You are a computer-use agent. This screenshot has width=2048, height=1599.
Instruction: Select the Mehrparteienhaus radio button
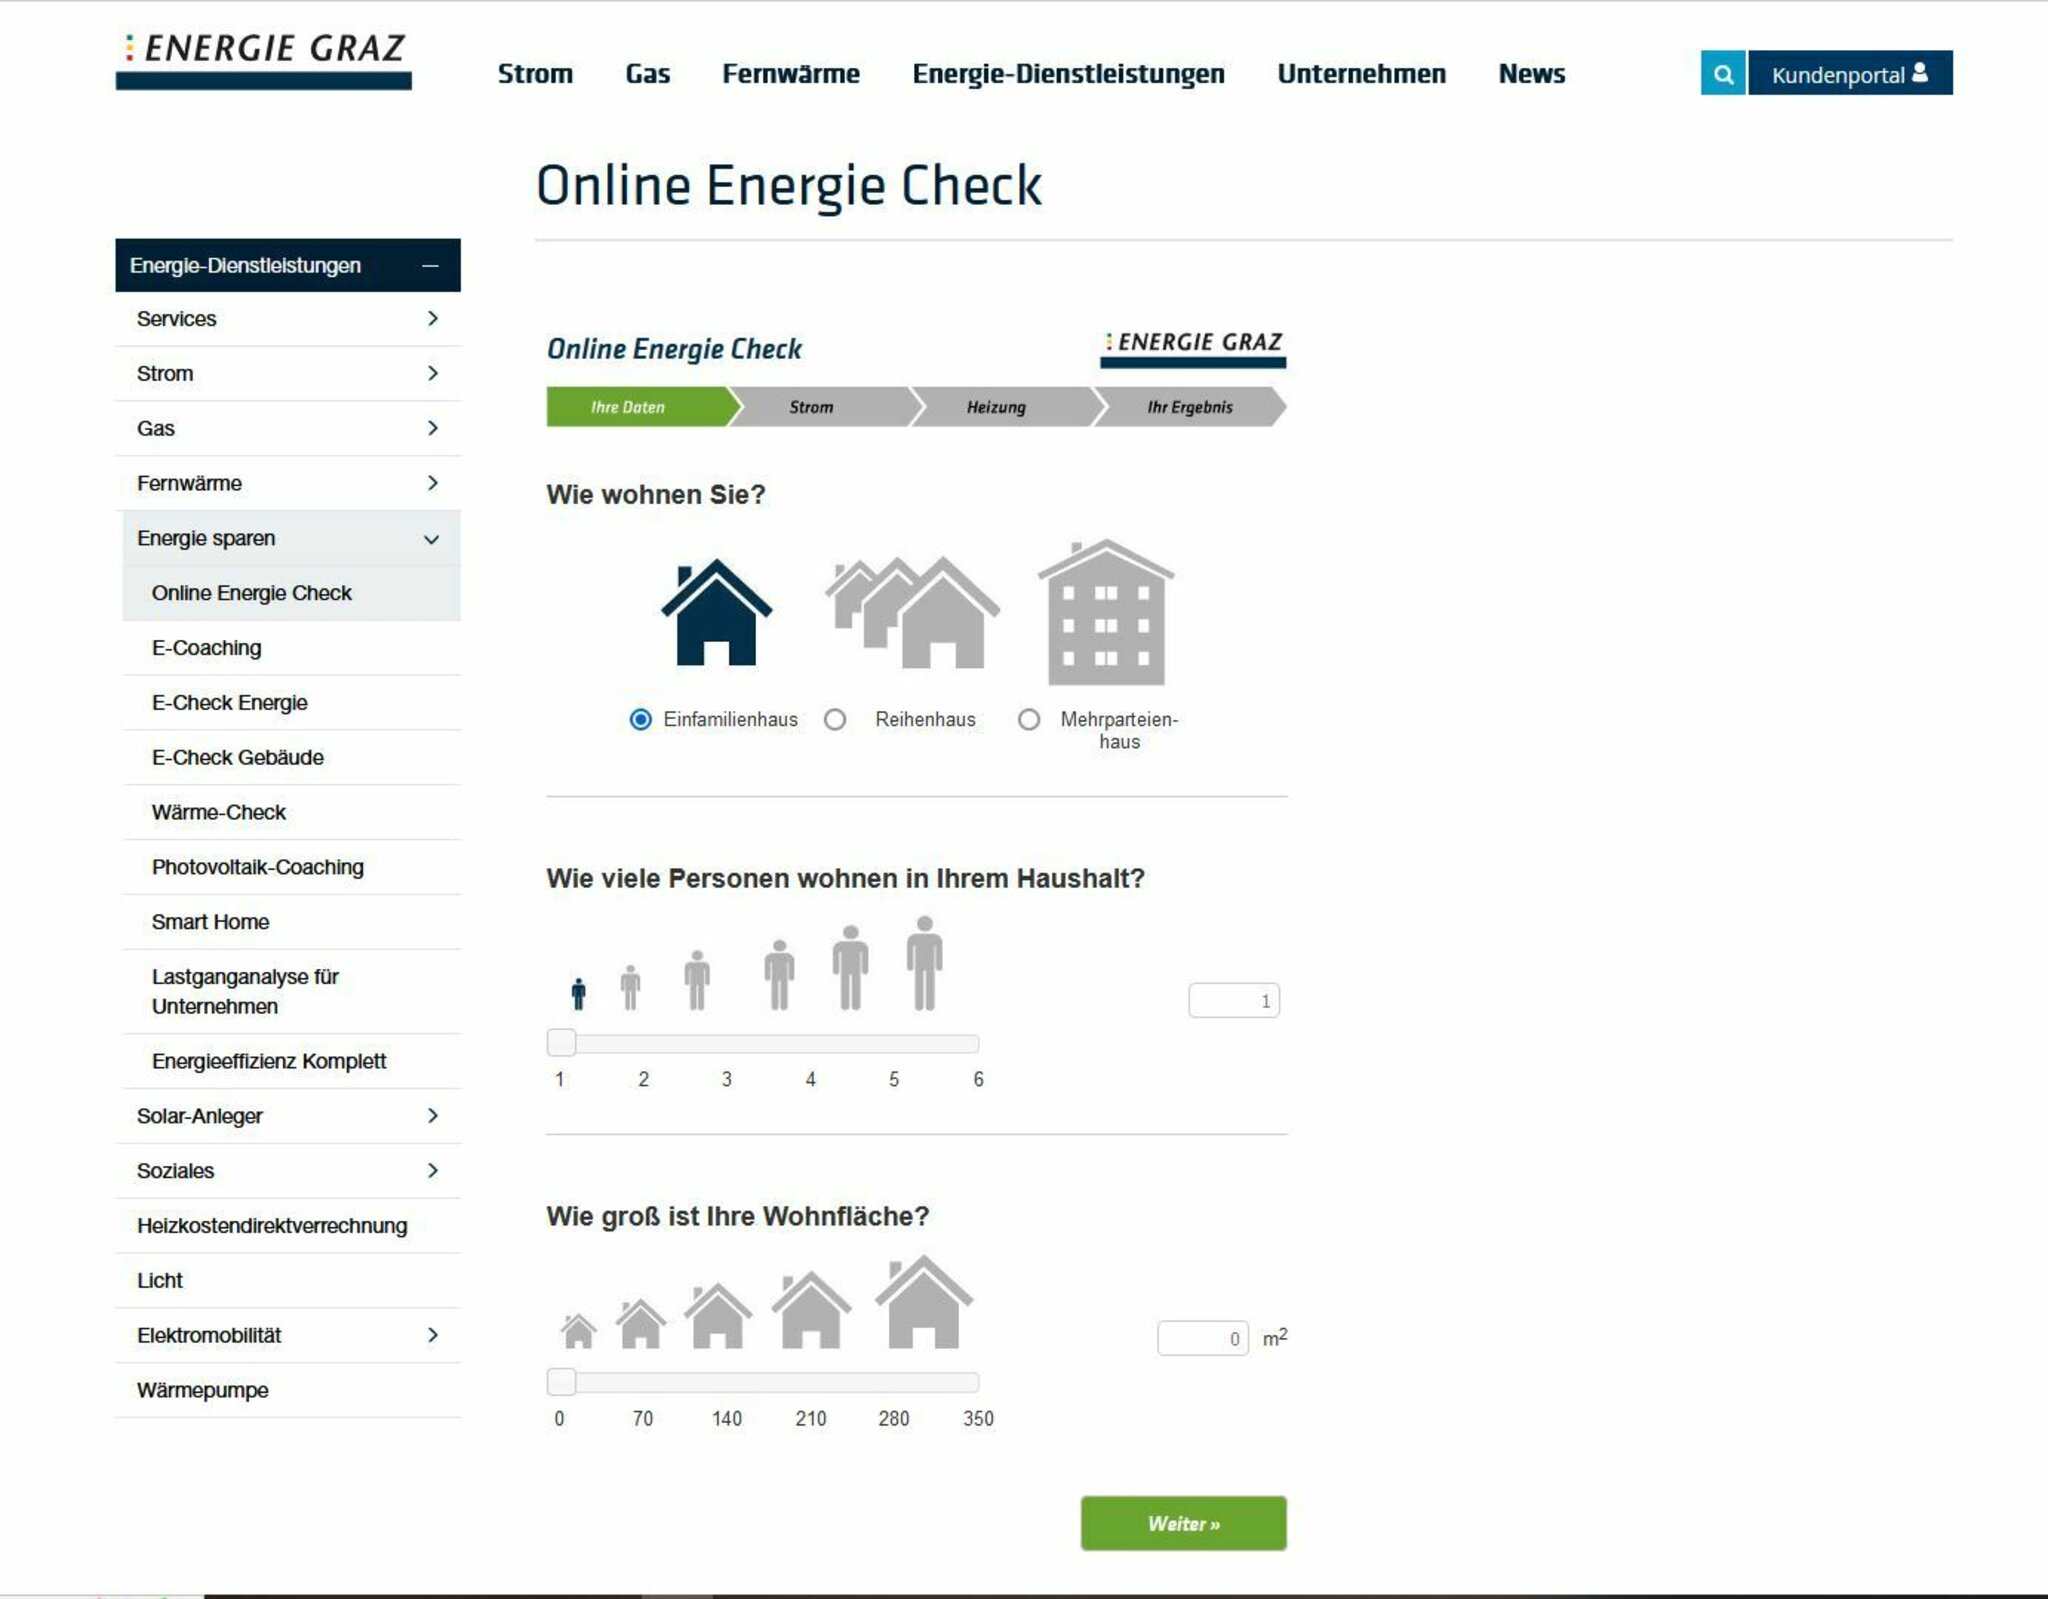pyautogui.click(x=1029, y=720)
